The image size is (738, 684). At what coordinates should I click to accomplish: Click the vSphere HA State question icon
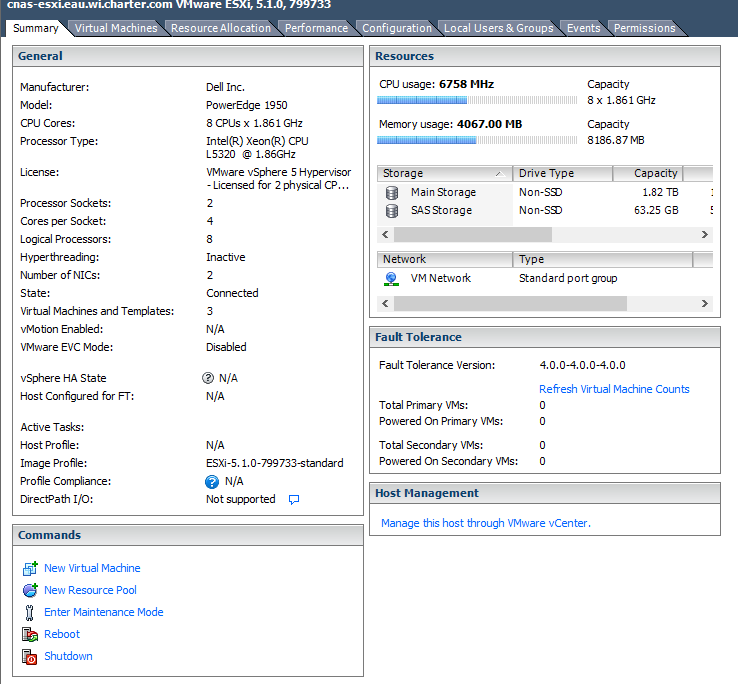pos(208,378)
